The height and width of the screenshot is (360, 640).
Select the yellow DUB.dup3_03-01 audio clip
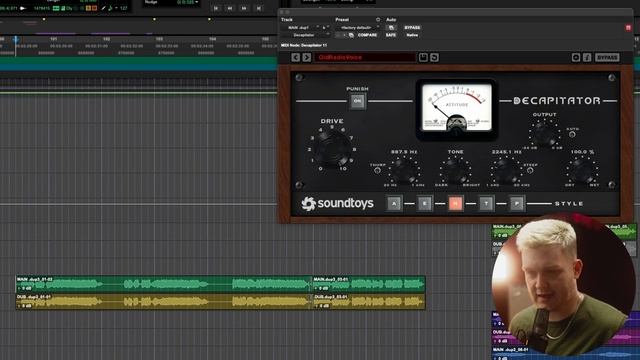pos(369,302)
